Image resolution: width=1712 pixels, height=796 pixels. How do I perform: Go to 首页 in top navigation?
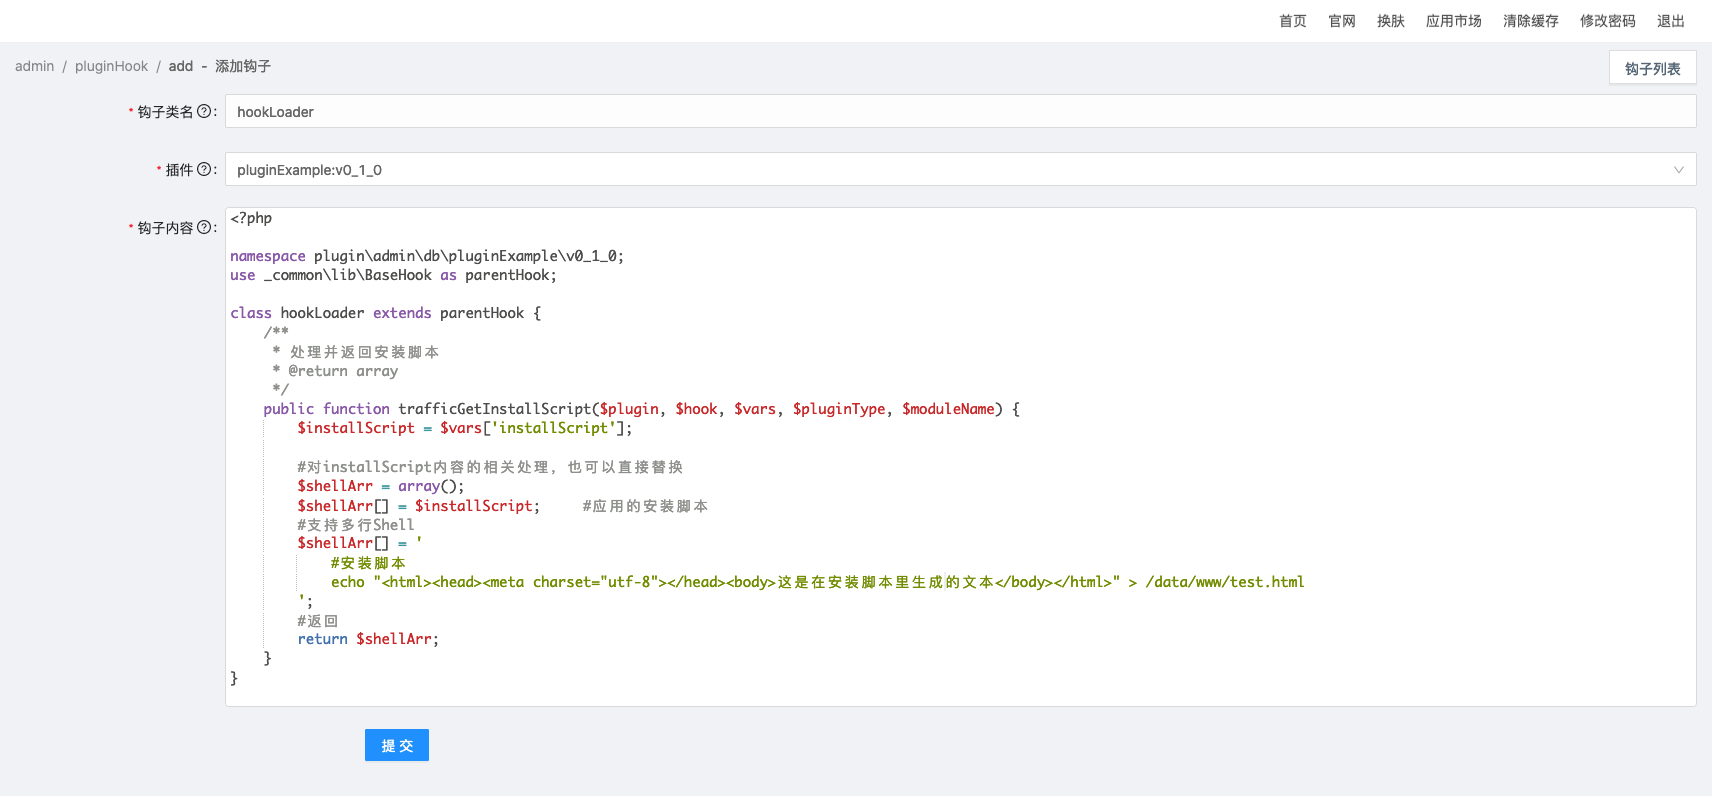(1292, 21)
